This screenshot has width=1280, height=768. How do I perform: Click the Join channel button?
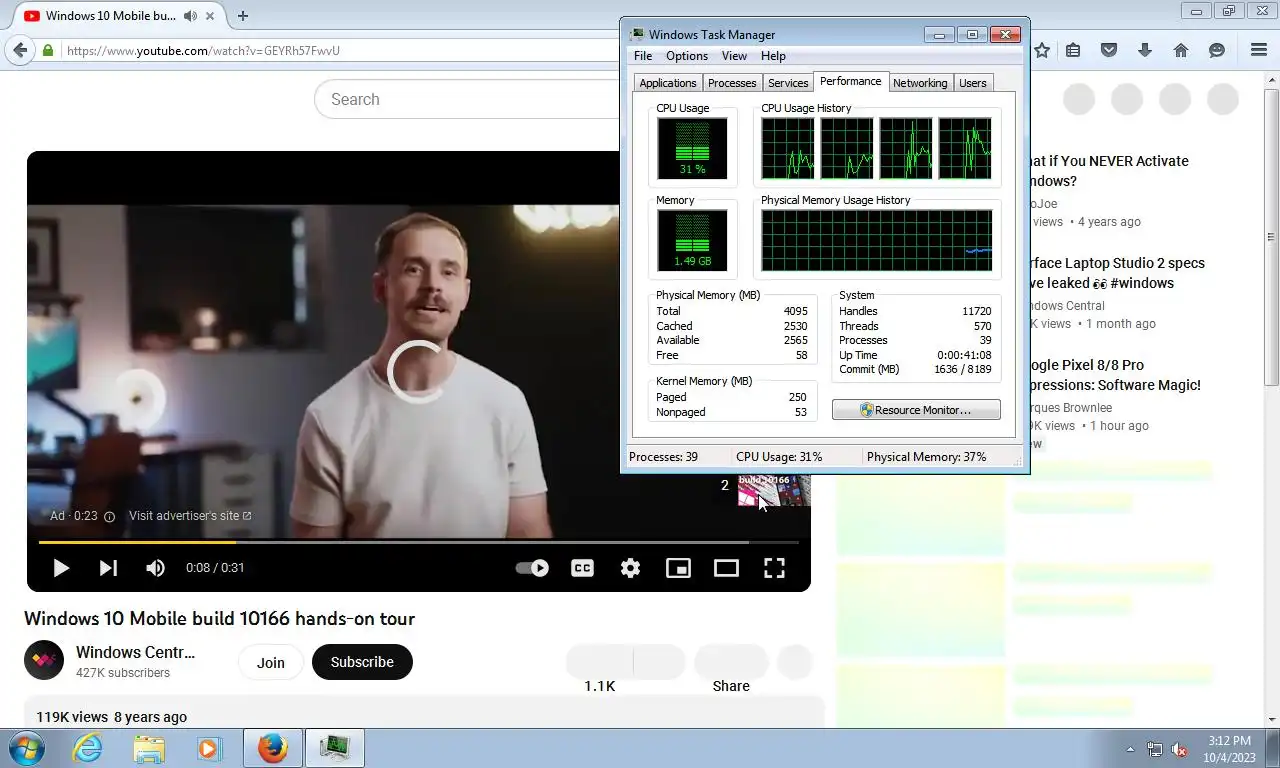pyautogui.click(x=270, y=662)
